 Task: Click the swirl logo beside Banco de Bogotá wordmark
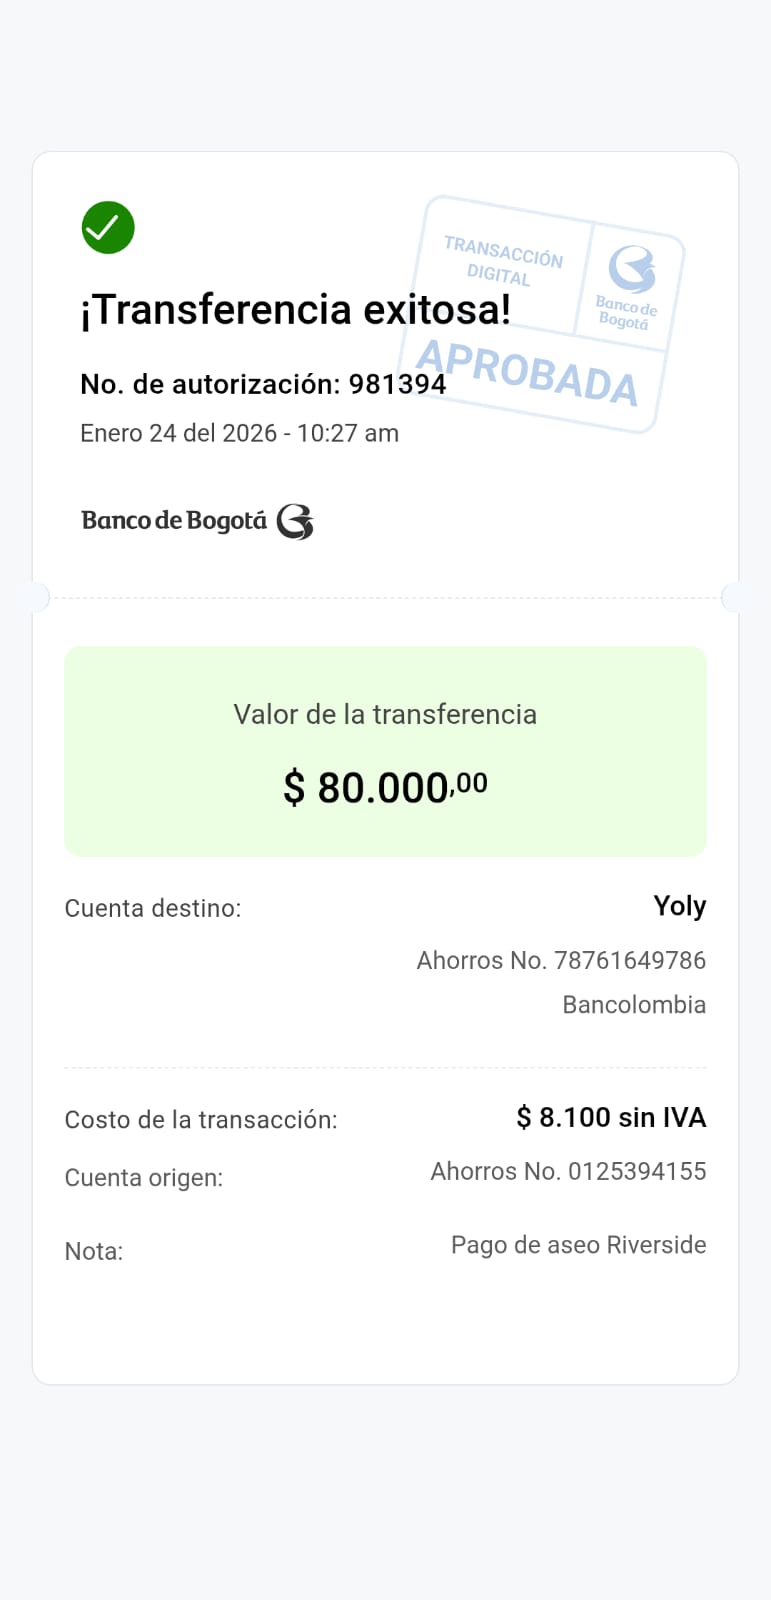tap(295, 521)
